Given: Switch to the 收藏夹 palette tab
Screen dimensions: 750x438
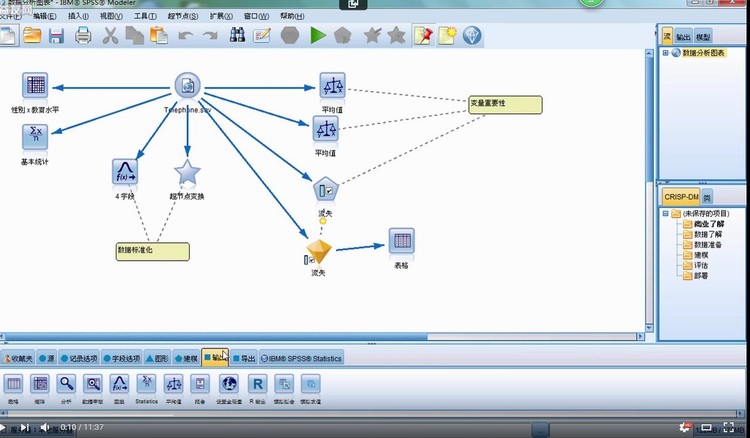Looking at the screenshot, I should coord(18,358).
